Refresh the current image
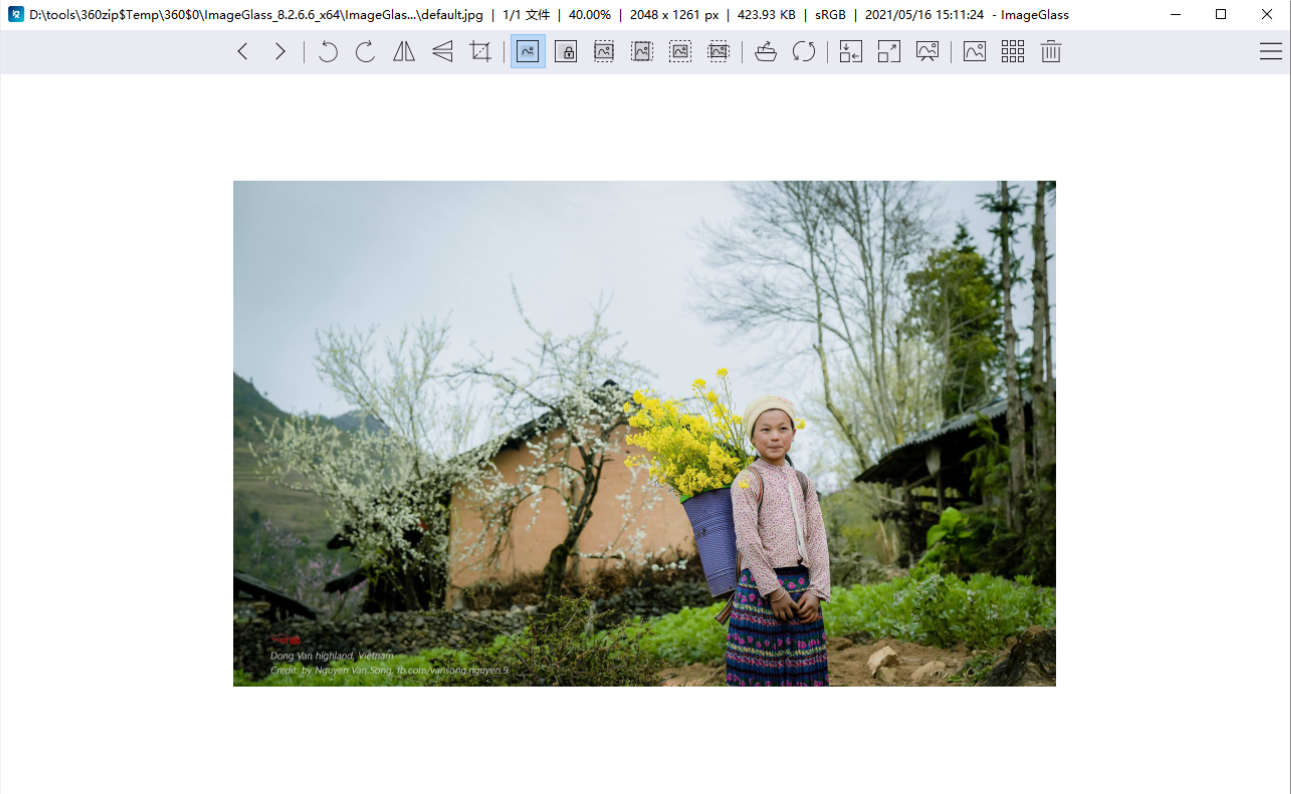Viewport: 1291px width, 794px height. click(804, 52)
